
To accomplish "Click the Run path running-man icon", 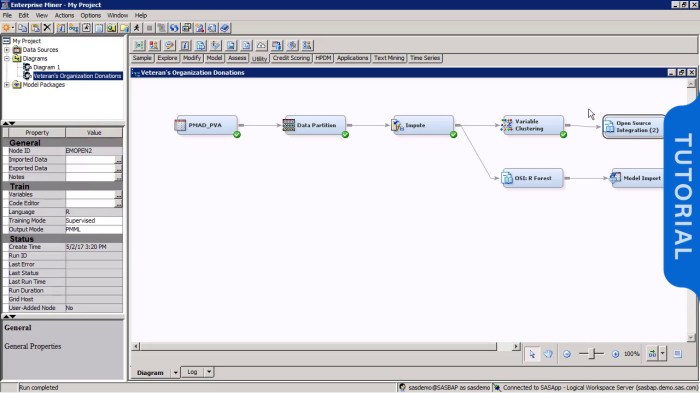I will (x=137, y=28).
